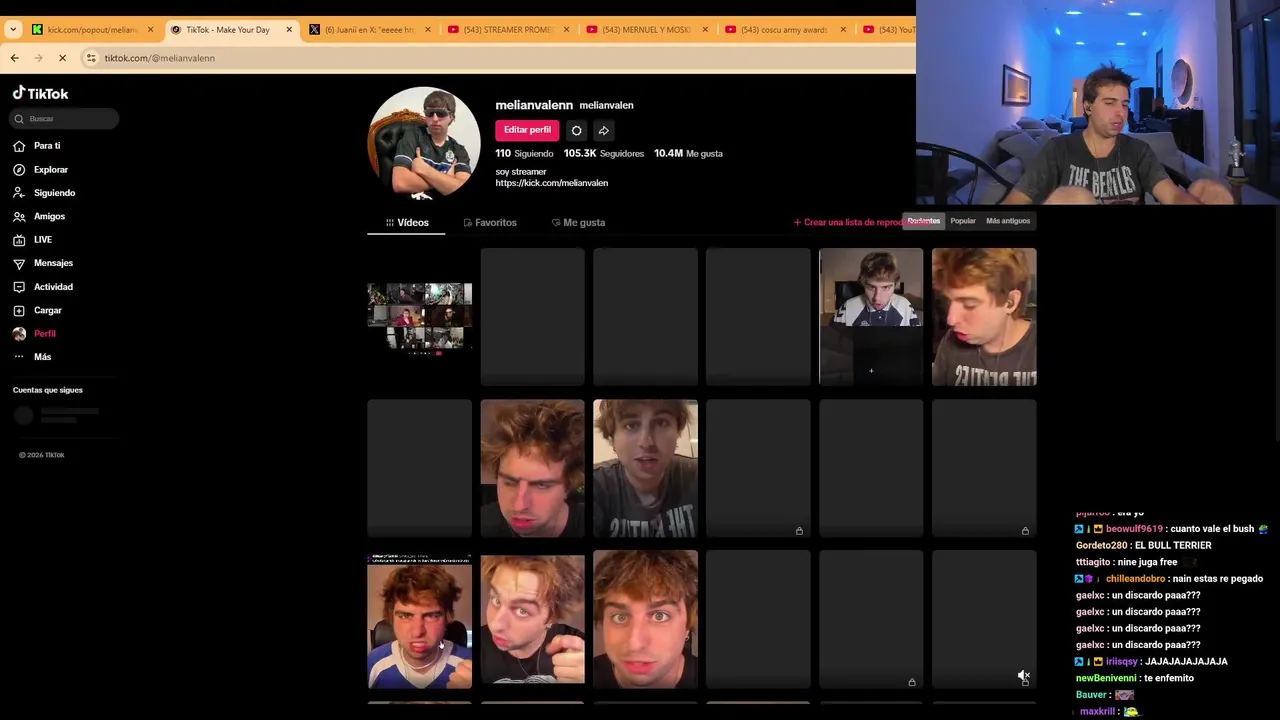Click chat message from beowulf9619
The width and height of the screenshot is (1280, 720).
pos(1171,529)
